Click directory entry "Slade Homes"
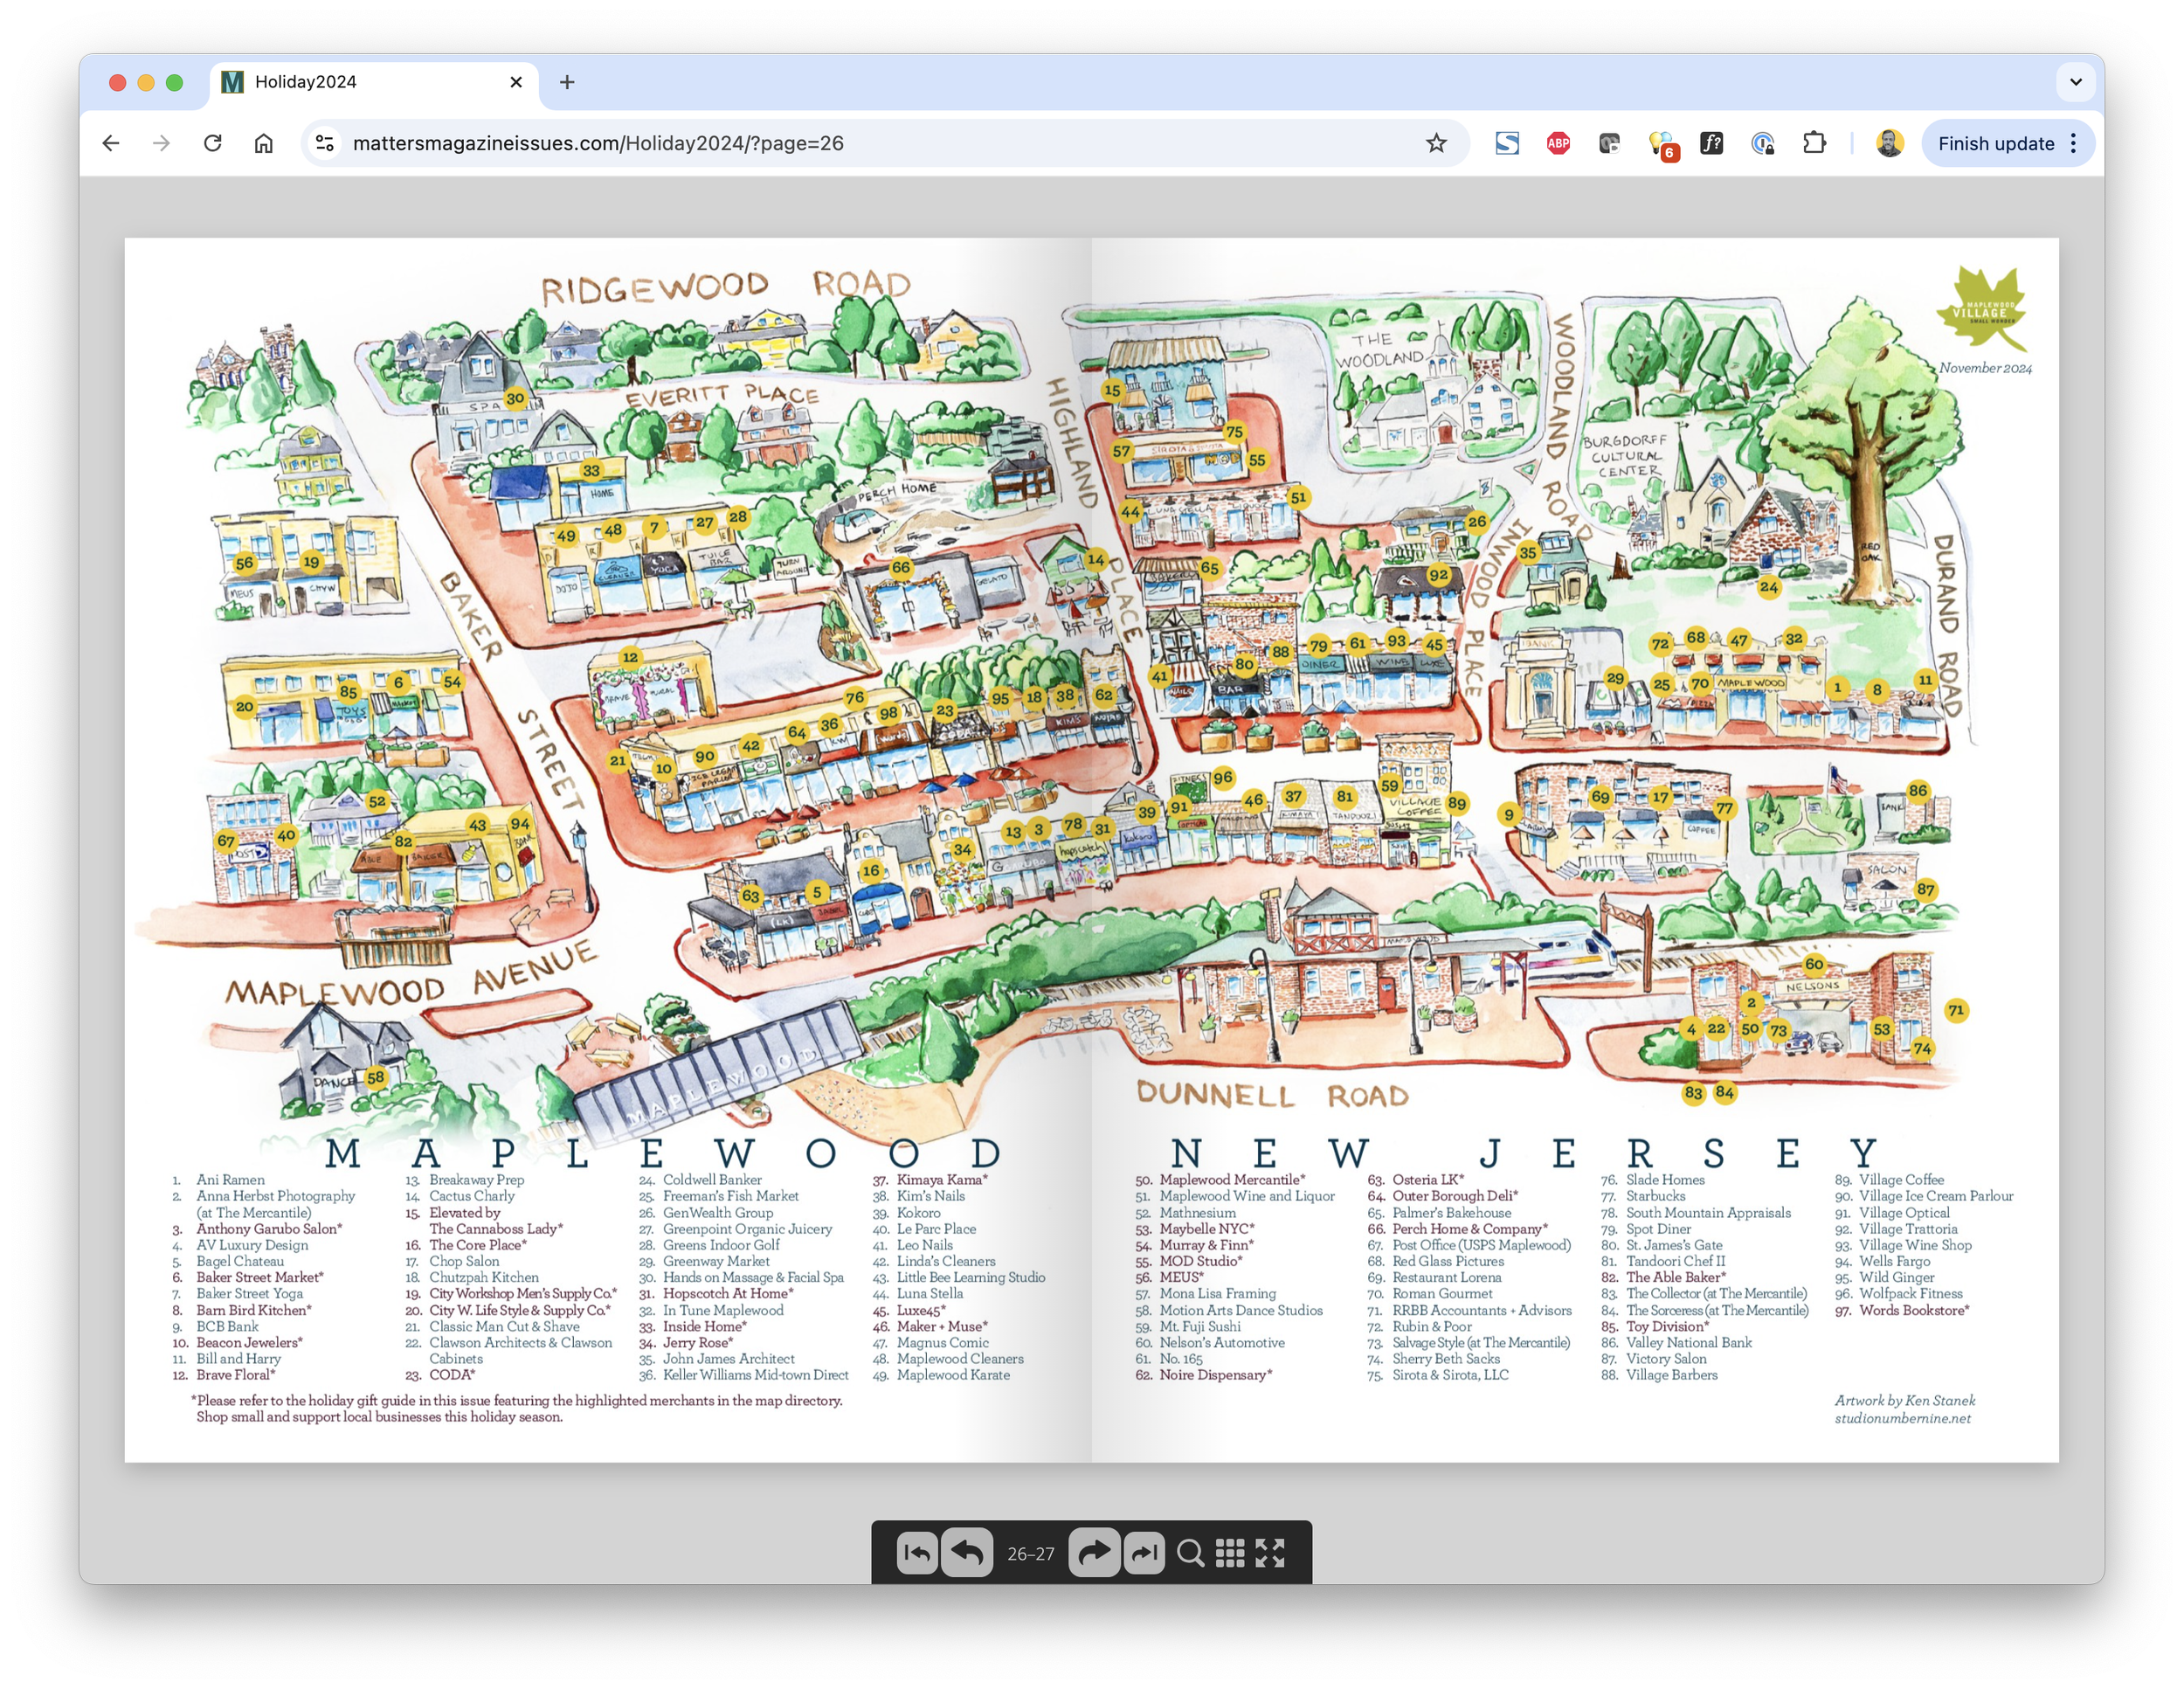 click(x=1665, y=1180)
